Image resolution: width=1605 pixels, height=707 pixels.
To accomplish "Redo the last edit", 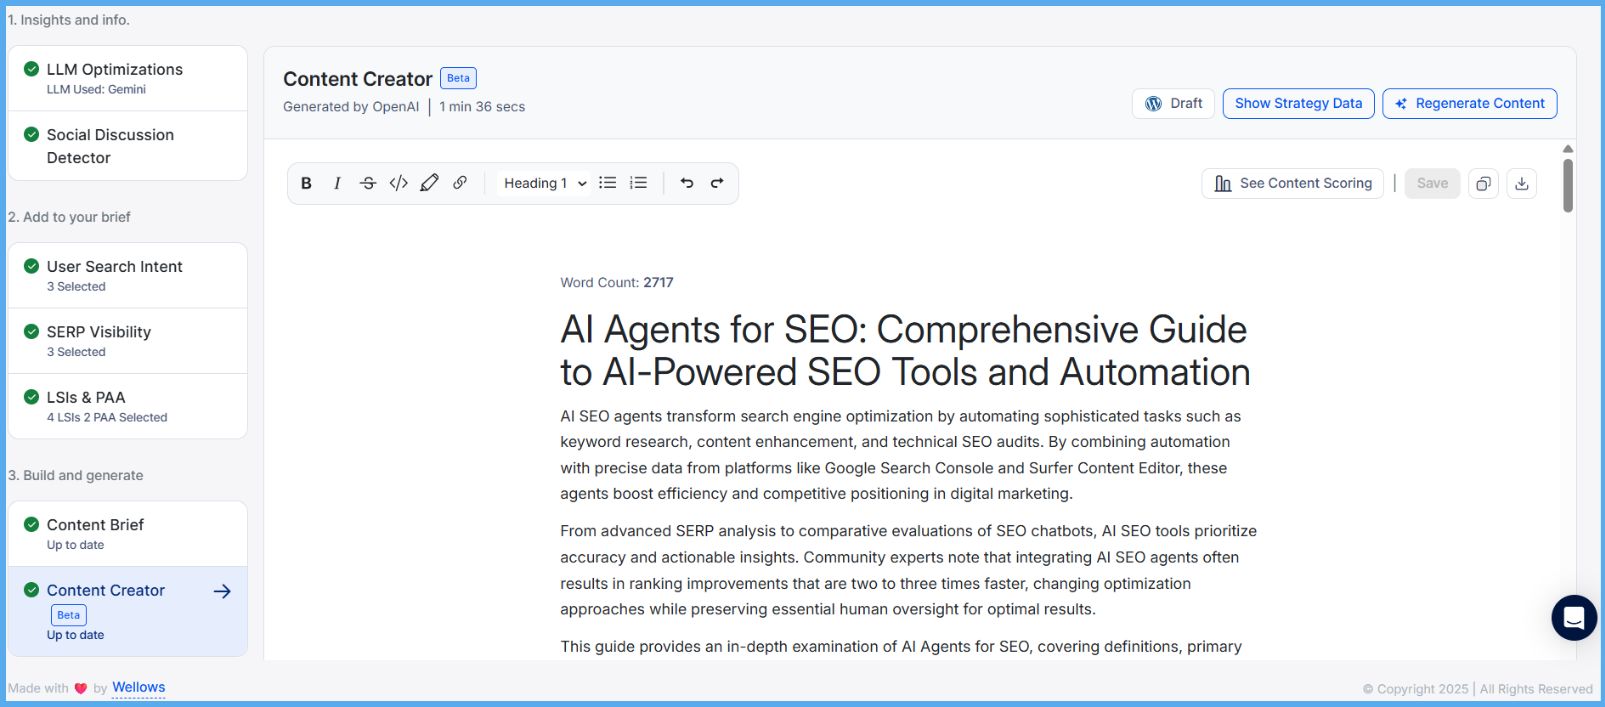I will [x=717, y=183].
